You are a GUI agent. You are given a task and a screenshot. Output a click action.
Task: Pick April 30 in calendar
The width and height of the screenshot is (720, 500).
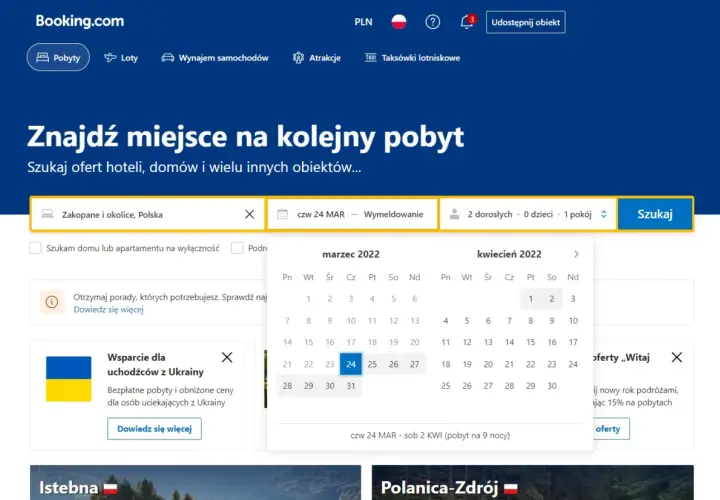click(x=552, y=386)
